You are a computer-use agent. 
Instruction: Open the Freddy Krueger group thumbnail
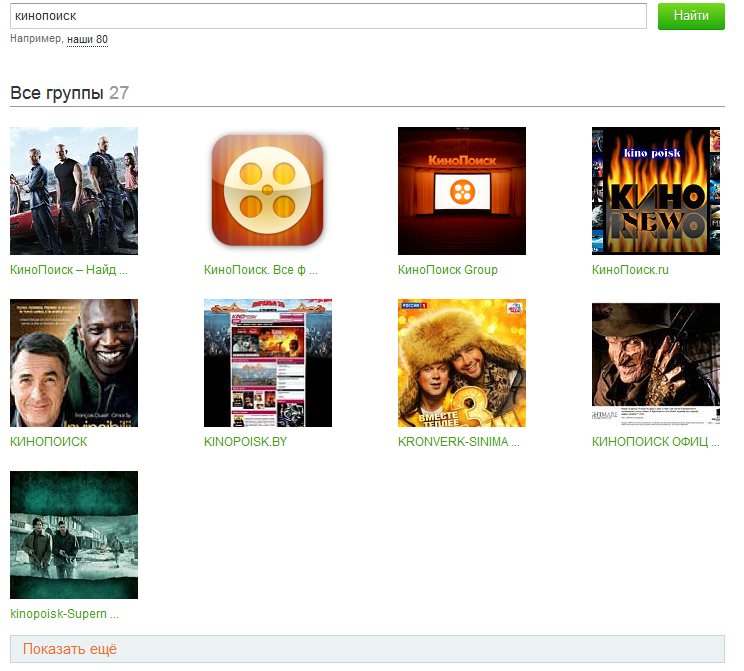pos(656,363)
